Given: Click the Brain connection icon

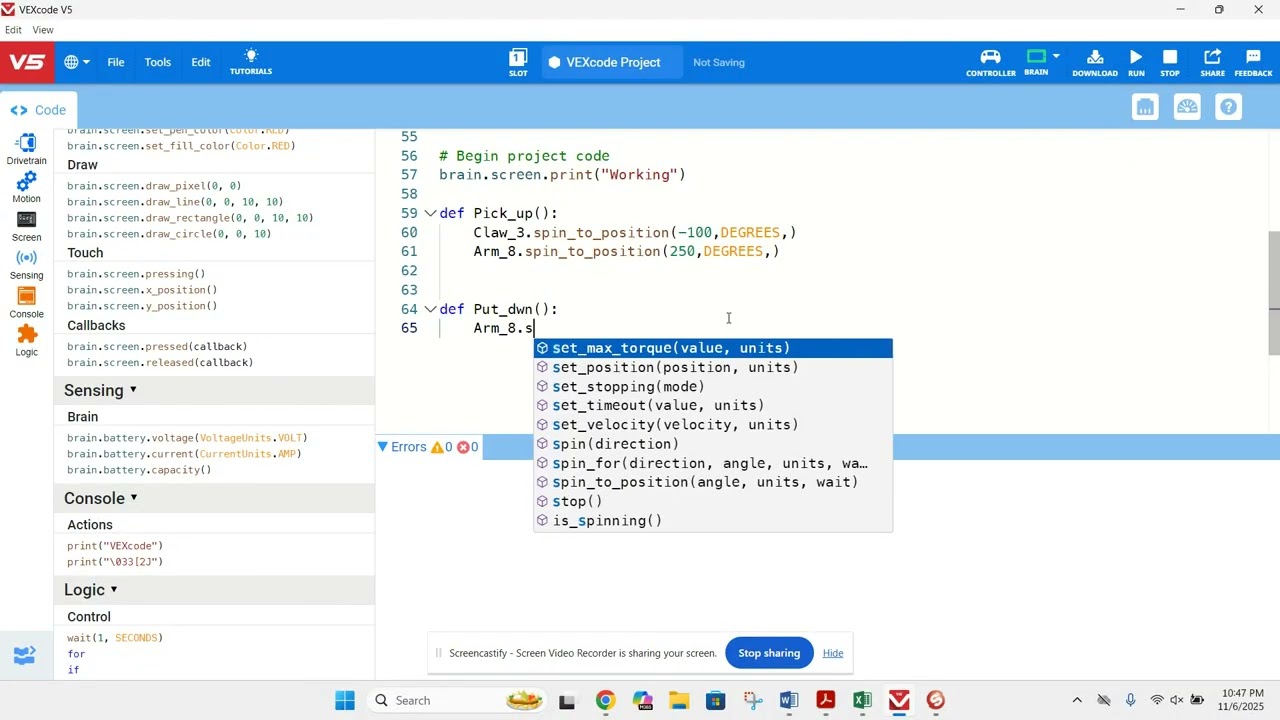Looking at the screenshot, I should coord(1036,62).
